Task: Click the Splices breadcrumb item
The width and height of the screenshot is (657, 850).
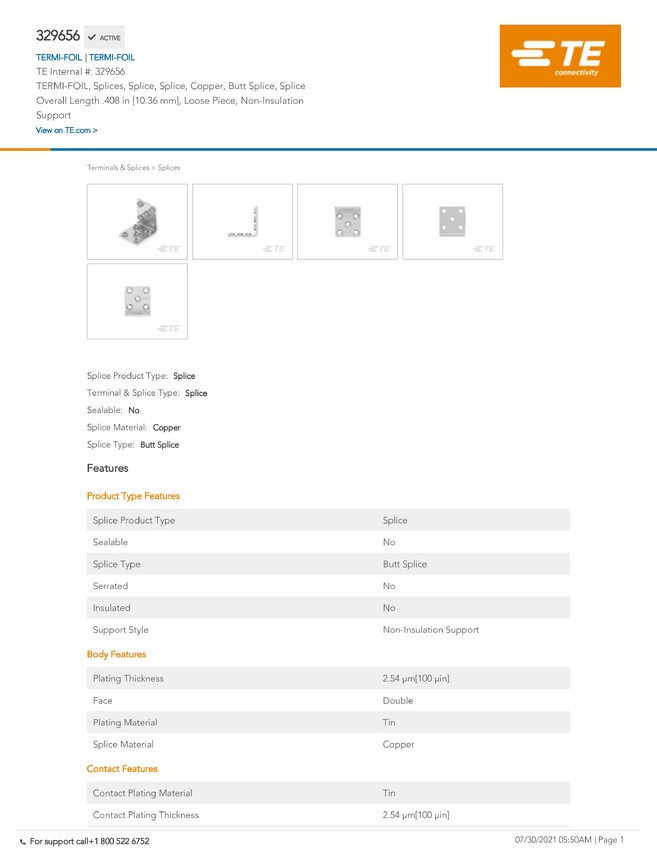Action: (x=169, y=168)
